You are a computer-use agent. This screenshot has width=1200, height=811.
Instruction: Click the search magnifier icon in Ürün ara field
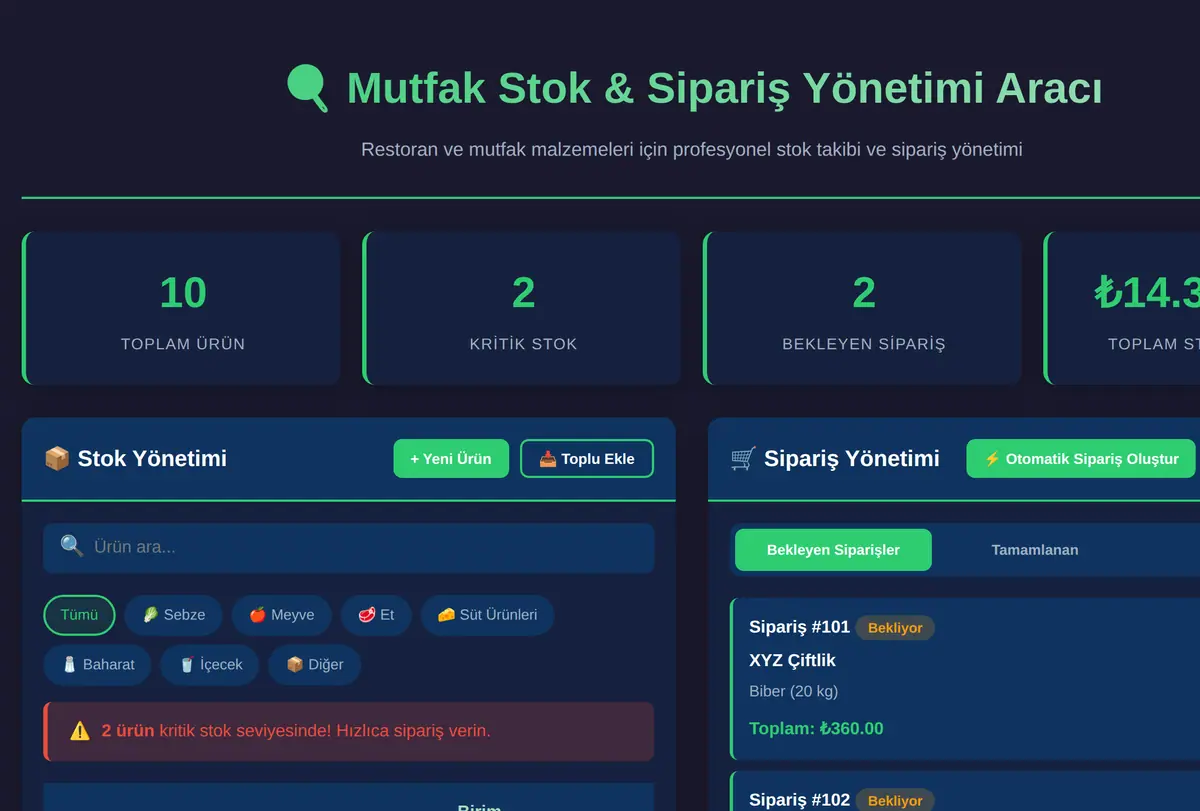tap(72, 546)
